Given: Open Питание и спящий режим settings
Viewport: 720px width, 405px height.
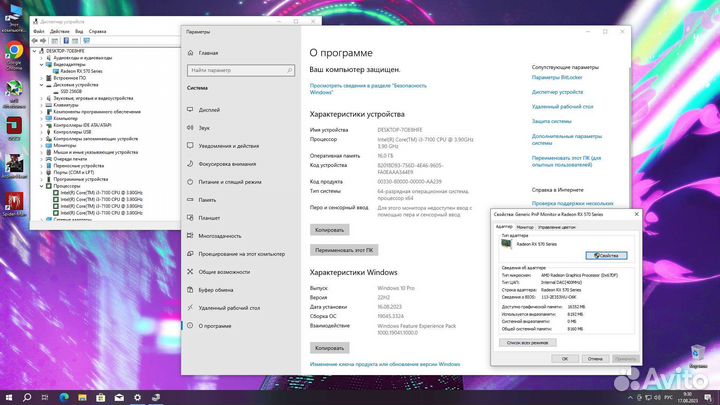Looking at the screenshot, I should [230, 182].
